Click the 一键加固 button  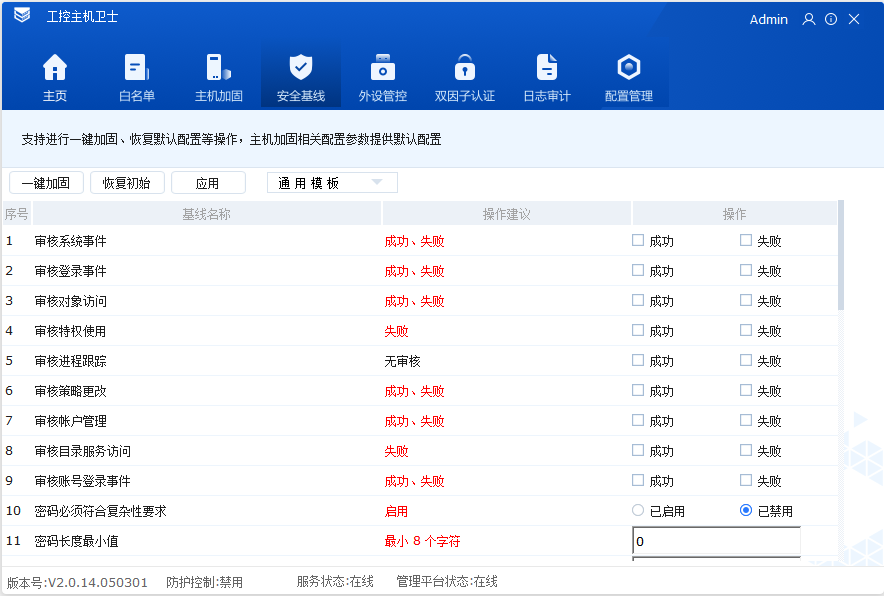tap(45, 182)
